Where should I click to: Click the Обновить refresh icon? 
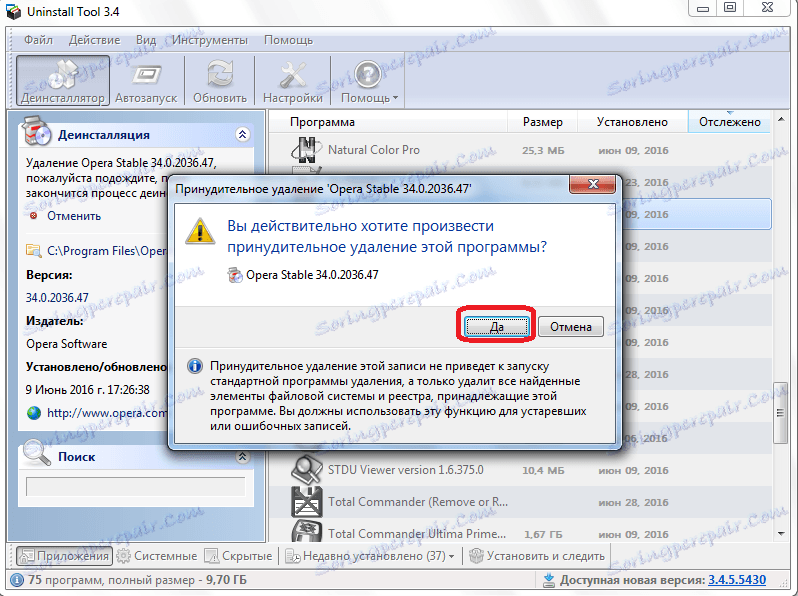coord(220,74)
